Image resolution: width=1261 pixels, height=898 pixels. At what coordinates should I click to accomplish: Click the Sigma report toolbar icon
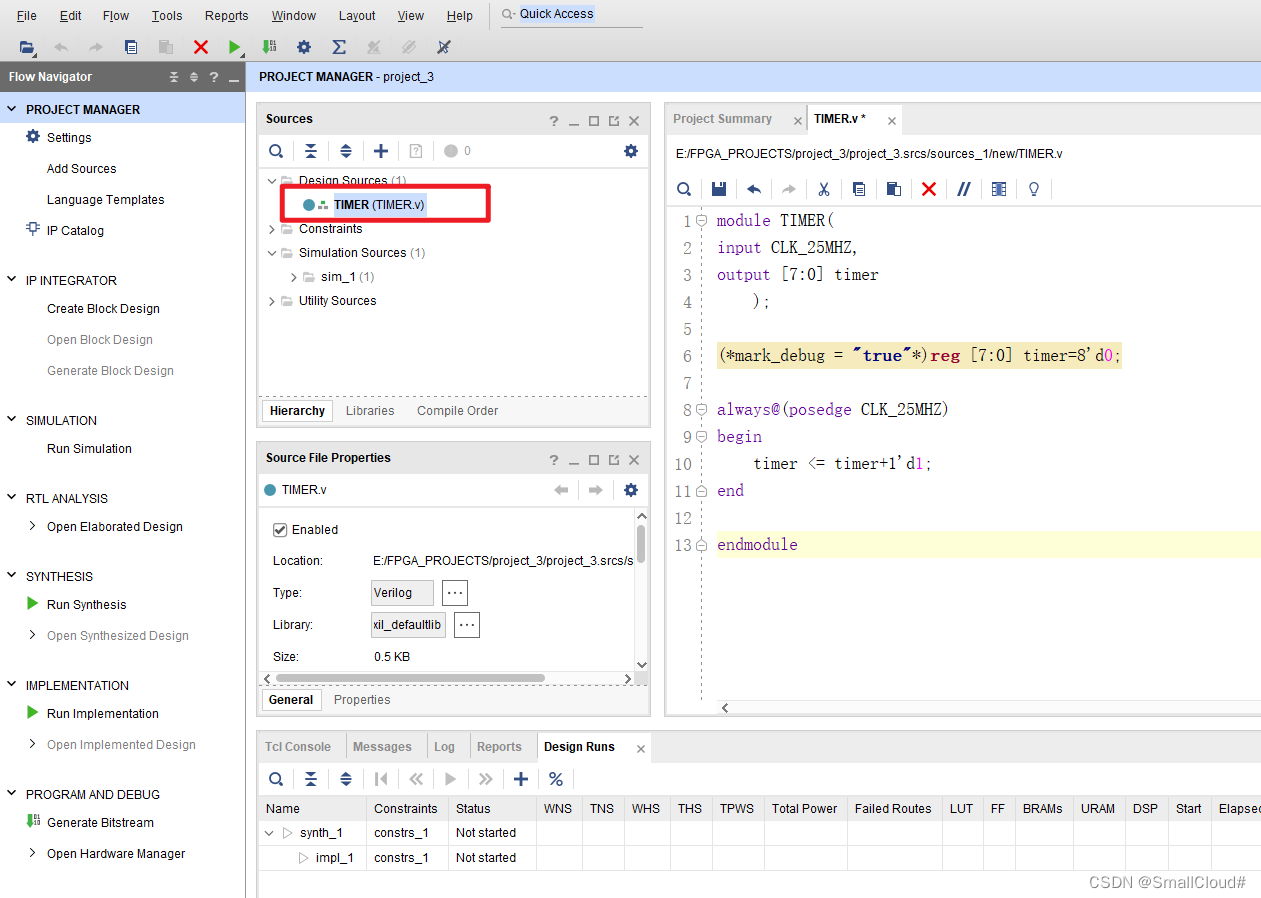339,47
